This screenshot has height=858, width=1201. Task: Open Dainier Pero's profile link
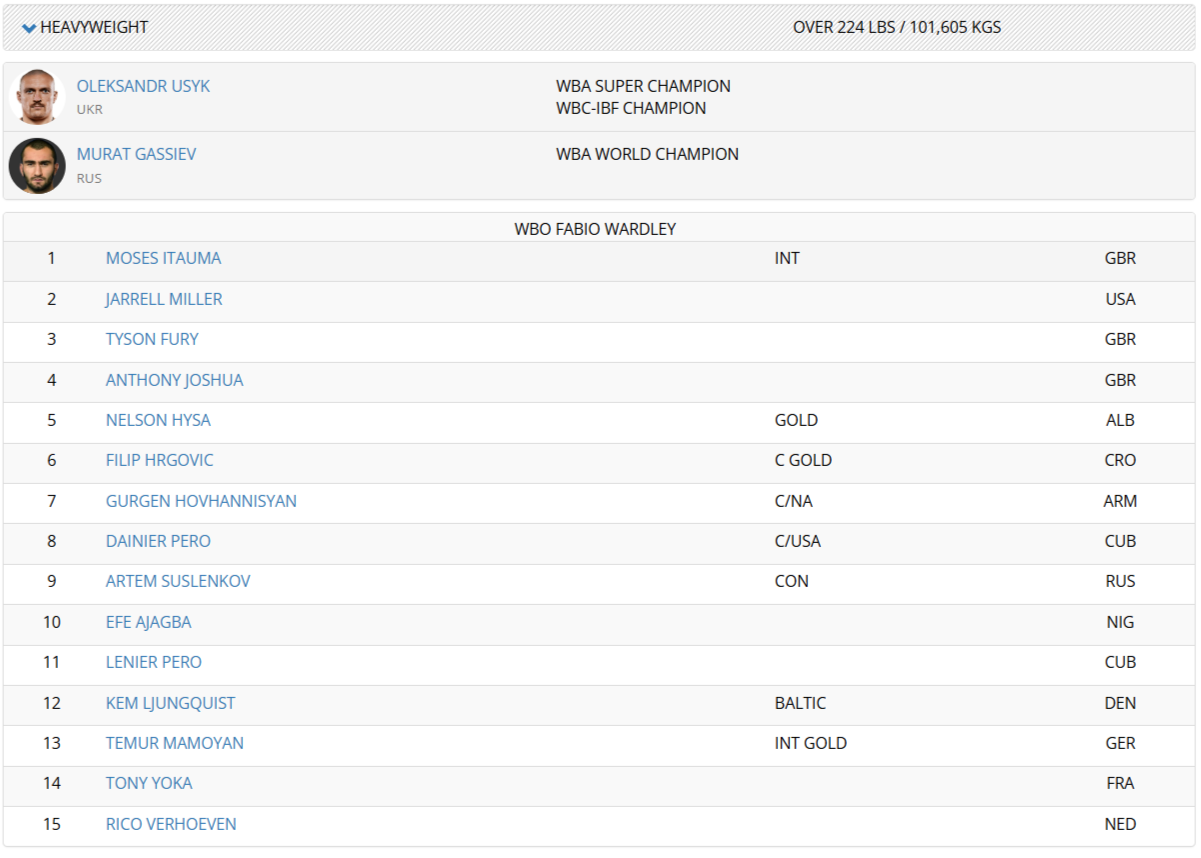pos(158,541)
